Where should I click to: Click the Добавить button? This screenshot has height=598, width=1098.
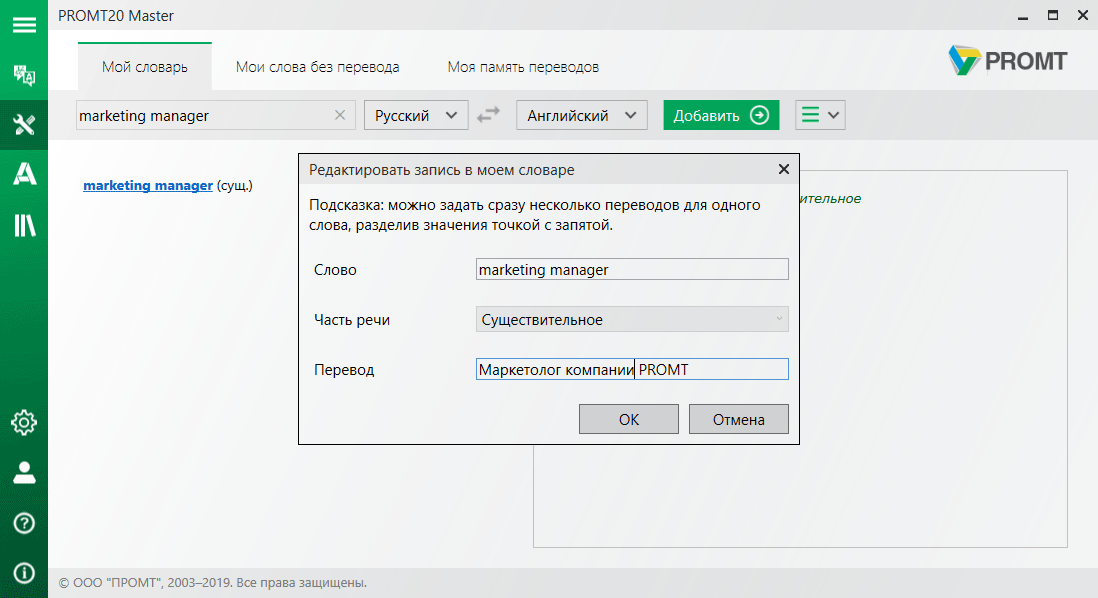coord(721,115)
